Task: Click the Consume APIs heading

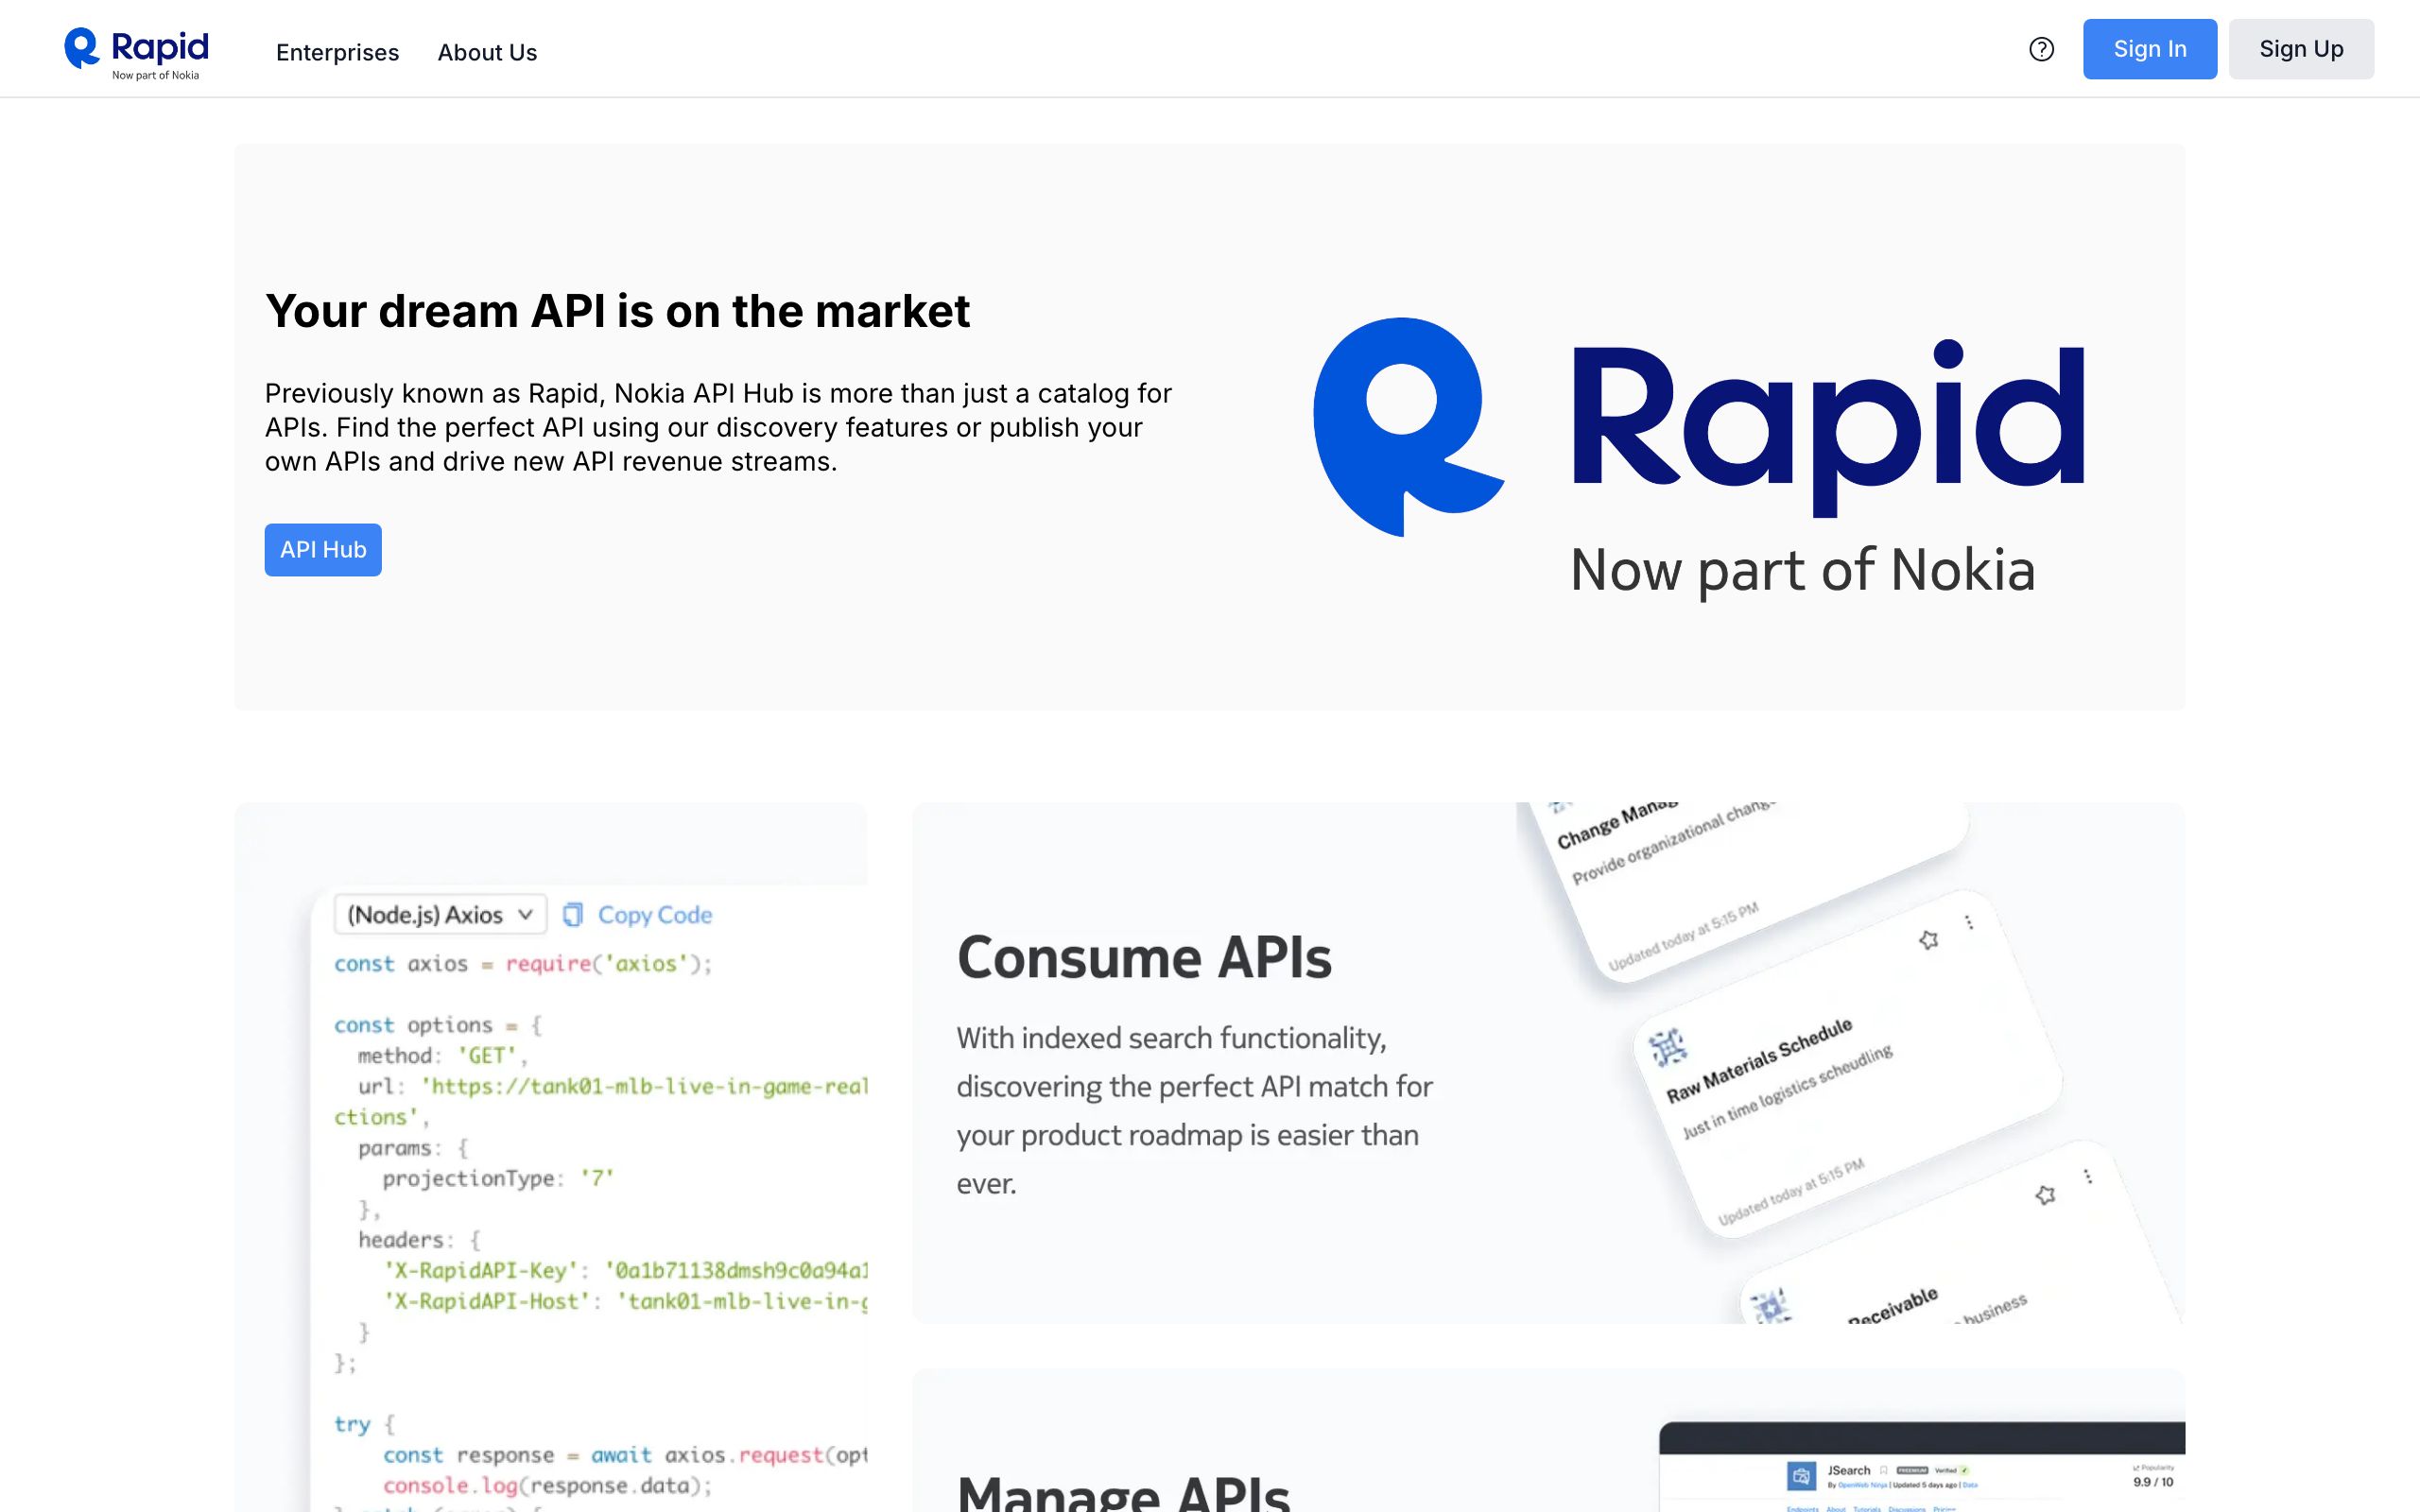Action: click(x=1144, y=957)
